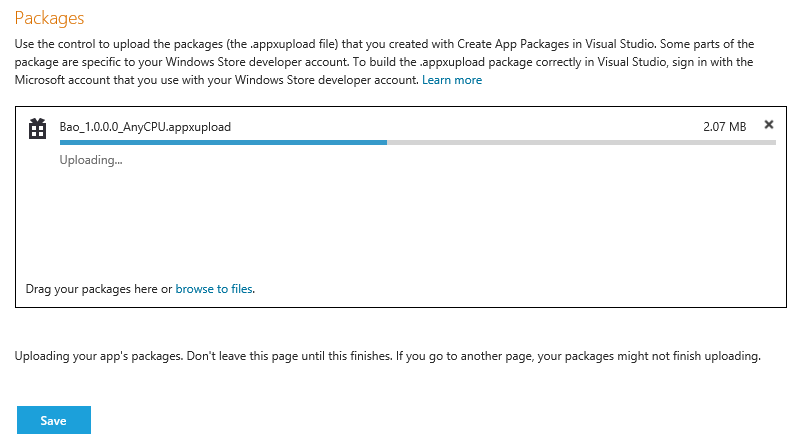Screen dimensions: 808x447
Task: Click '(the .appxupload file)' parenthetical text
Action: pos(282,44)
